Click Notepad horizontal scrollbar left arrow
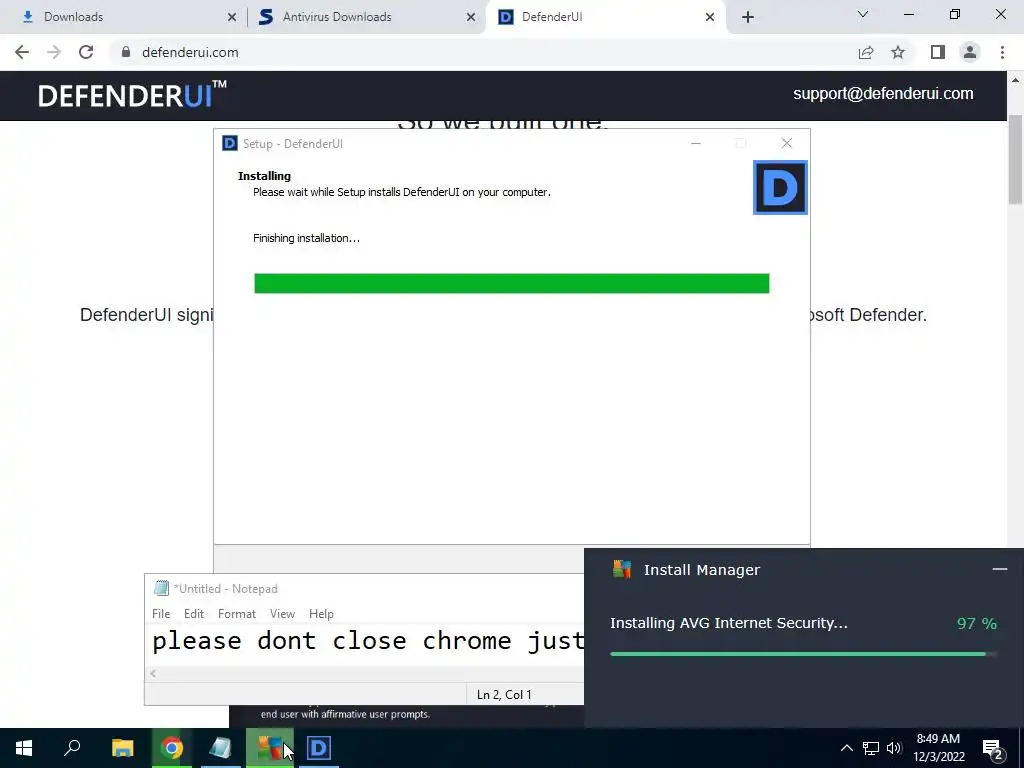The image size is (1024, 768). click(x=153, y=673)
